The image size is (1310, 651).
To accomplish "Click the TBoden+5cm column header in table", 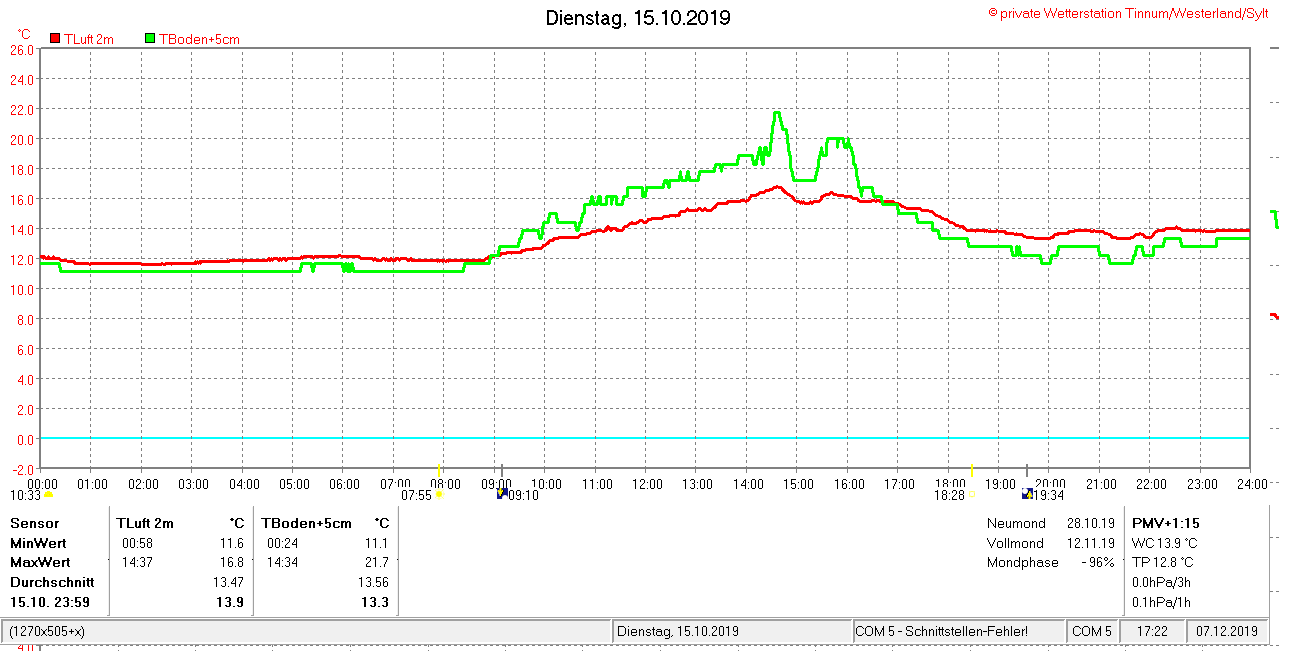I will (x=307, y=523).
